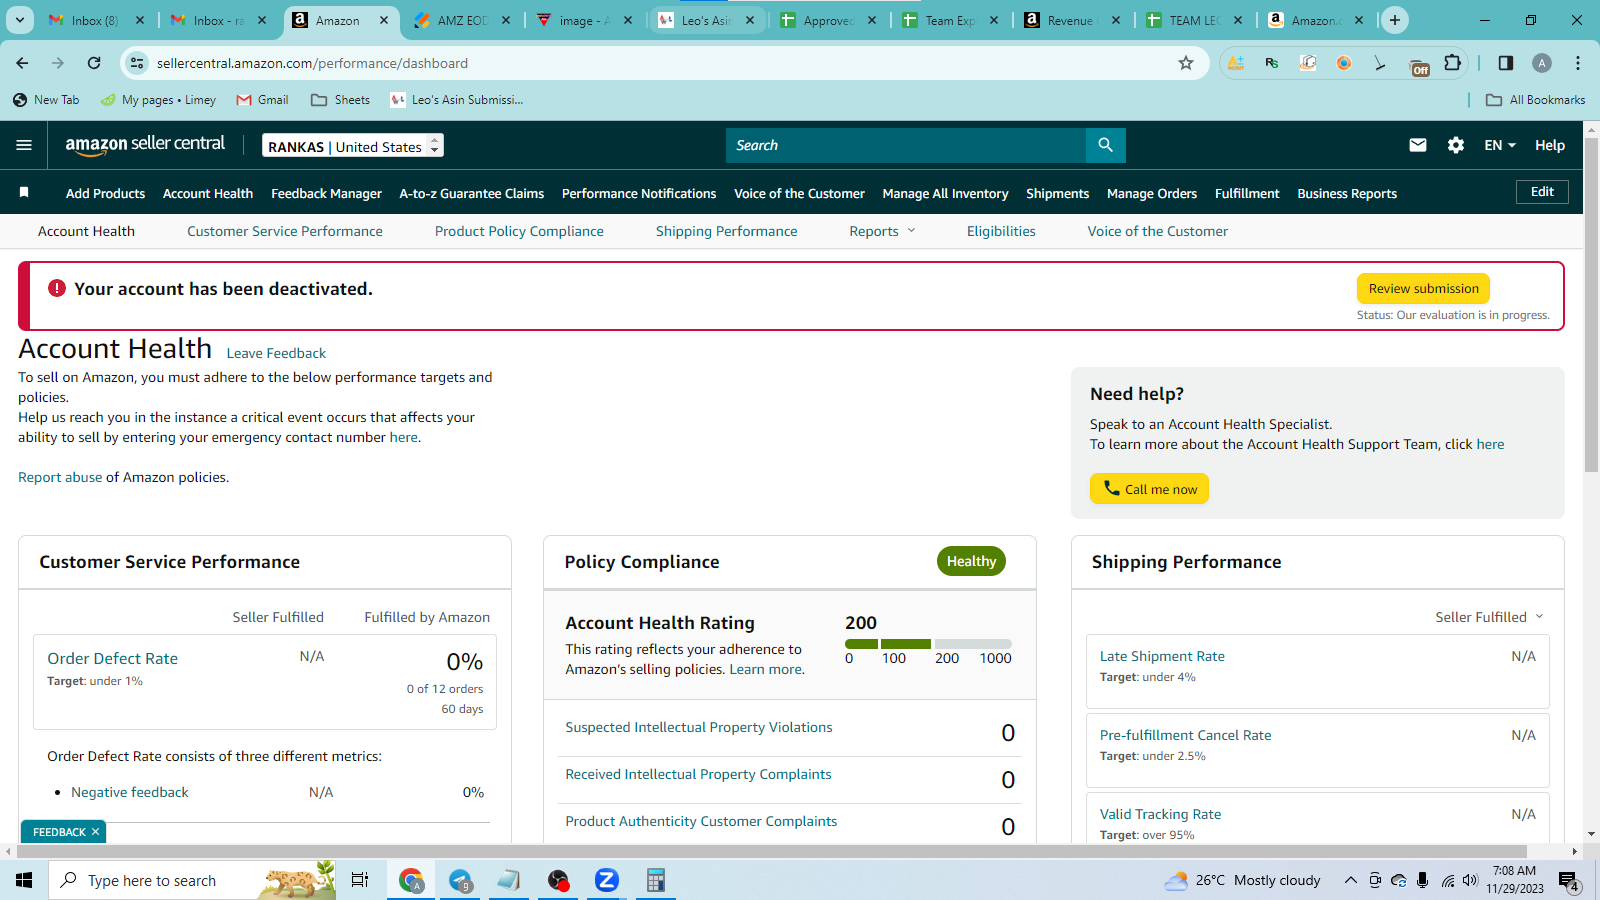Click the deactivated account alert icon
The height and width of the screenshot is (900, 1600).
(57, 288)
